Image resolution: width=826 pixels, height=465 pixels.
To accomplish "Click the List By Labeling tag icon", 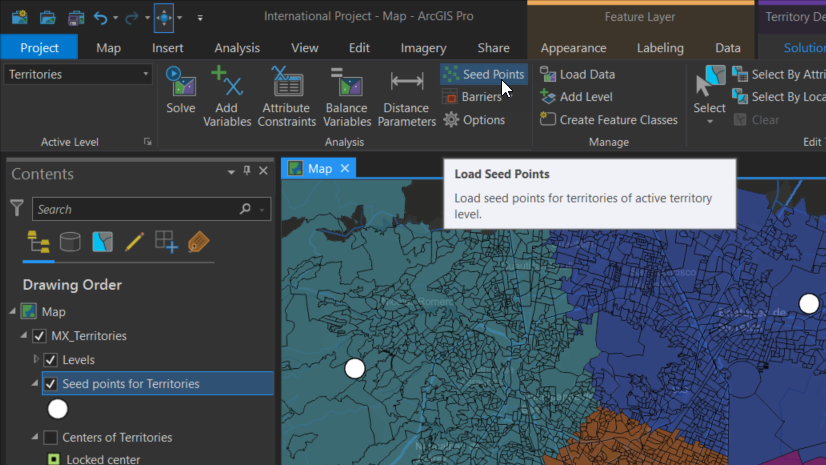I will [197, 241].
